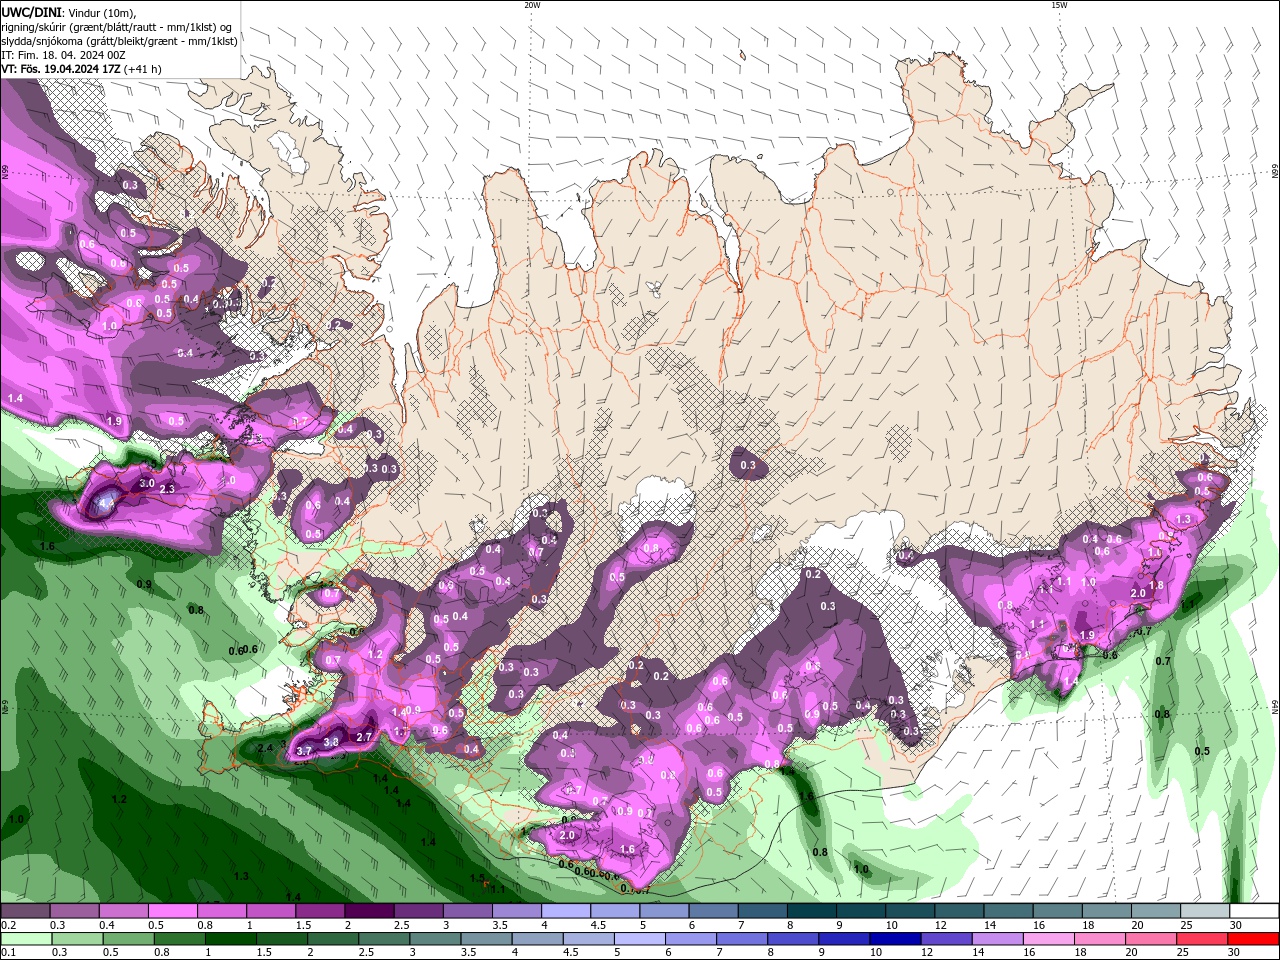Click the rain scale swatch starting at 8
The image size is (1280, 960).
coord(793,939)
